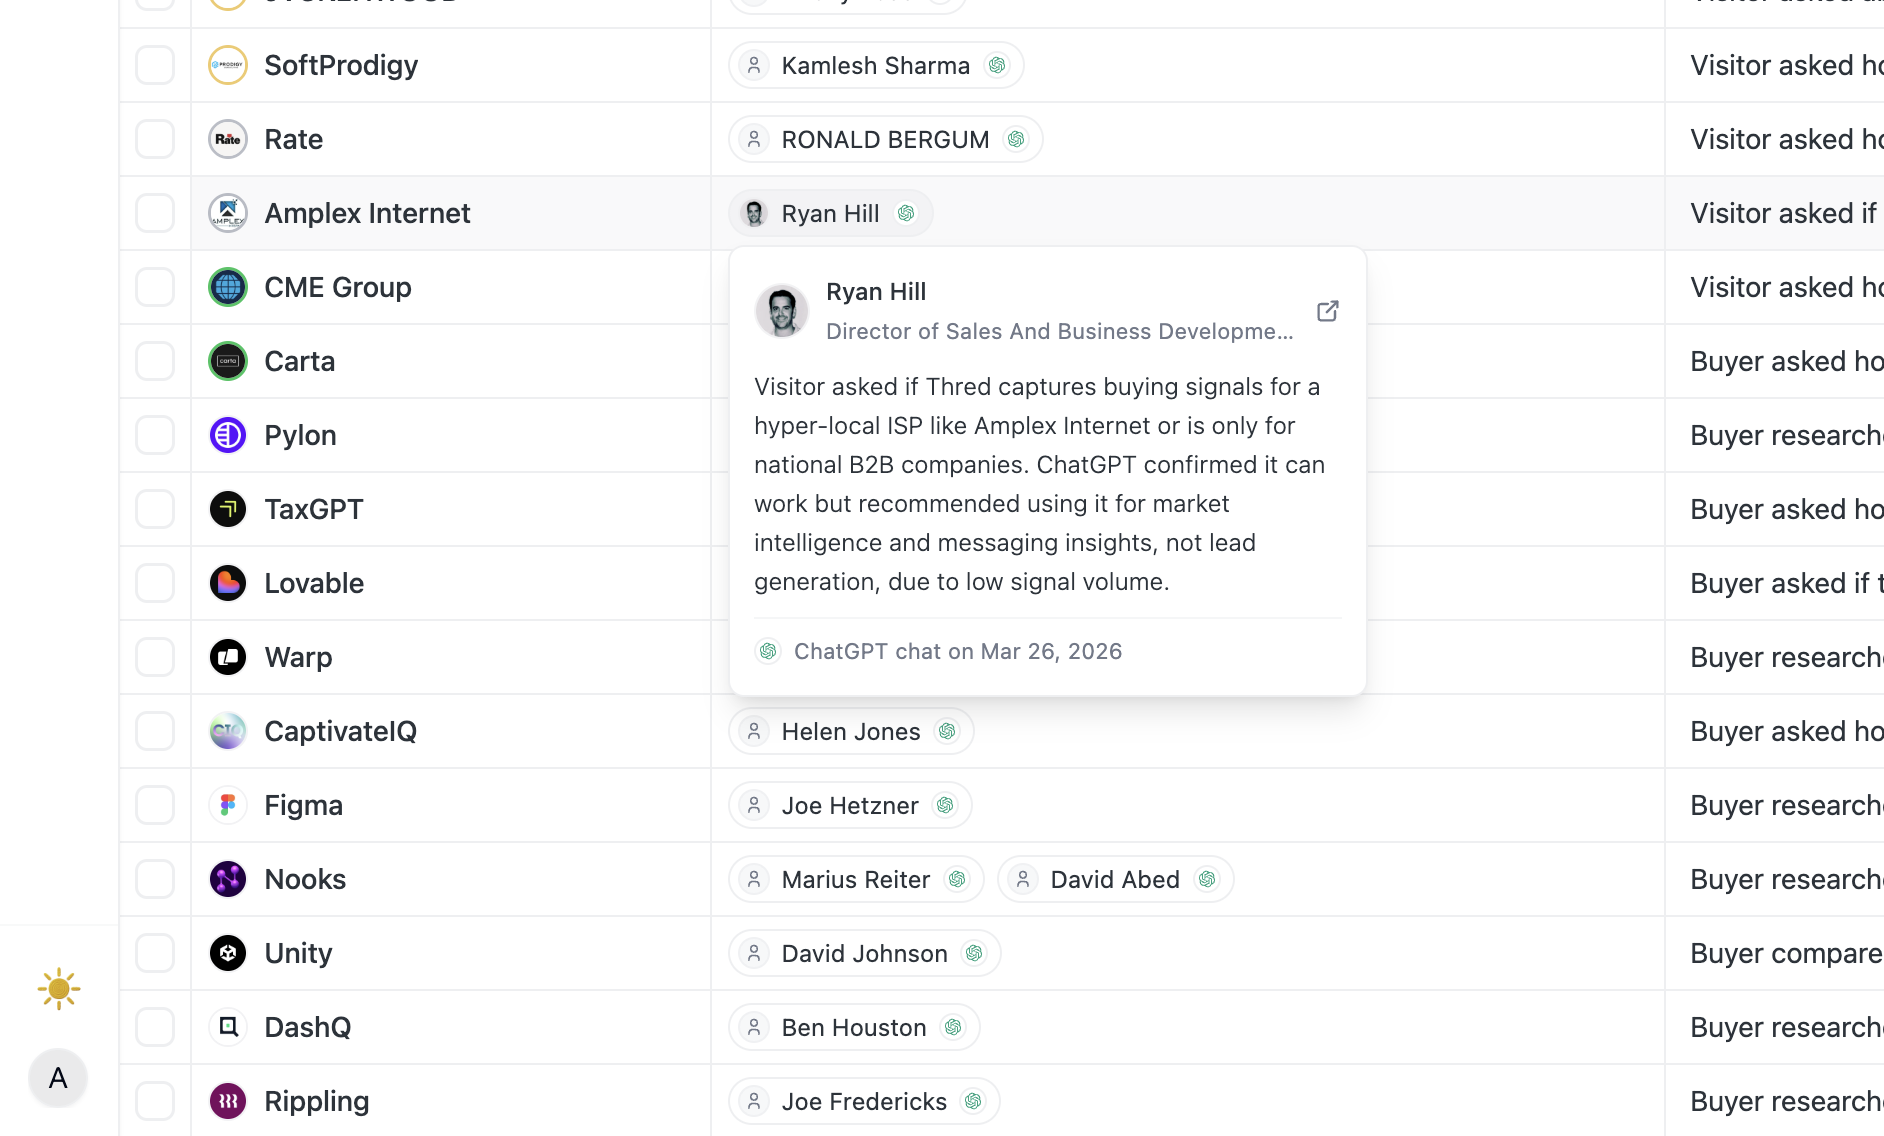This screenshot has height=1136, width=1884.
Task: Select the TaxGPT row checkbox
Action: click(155, 509)
